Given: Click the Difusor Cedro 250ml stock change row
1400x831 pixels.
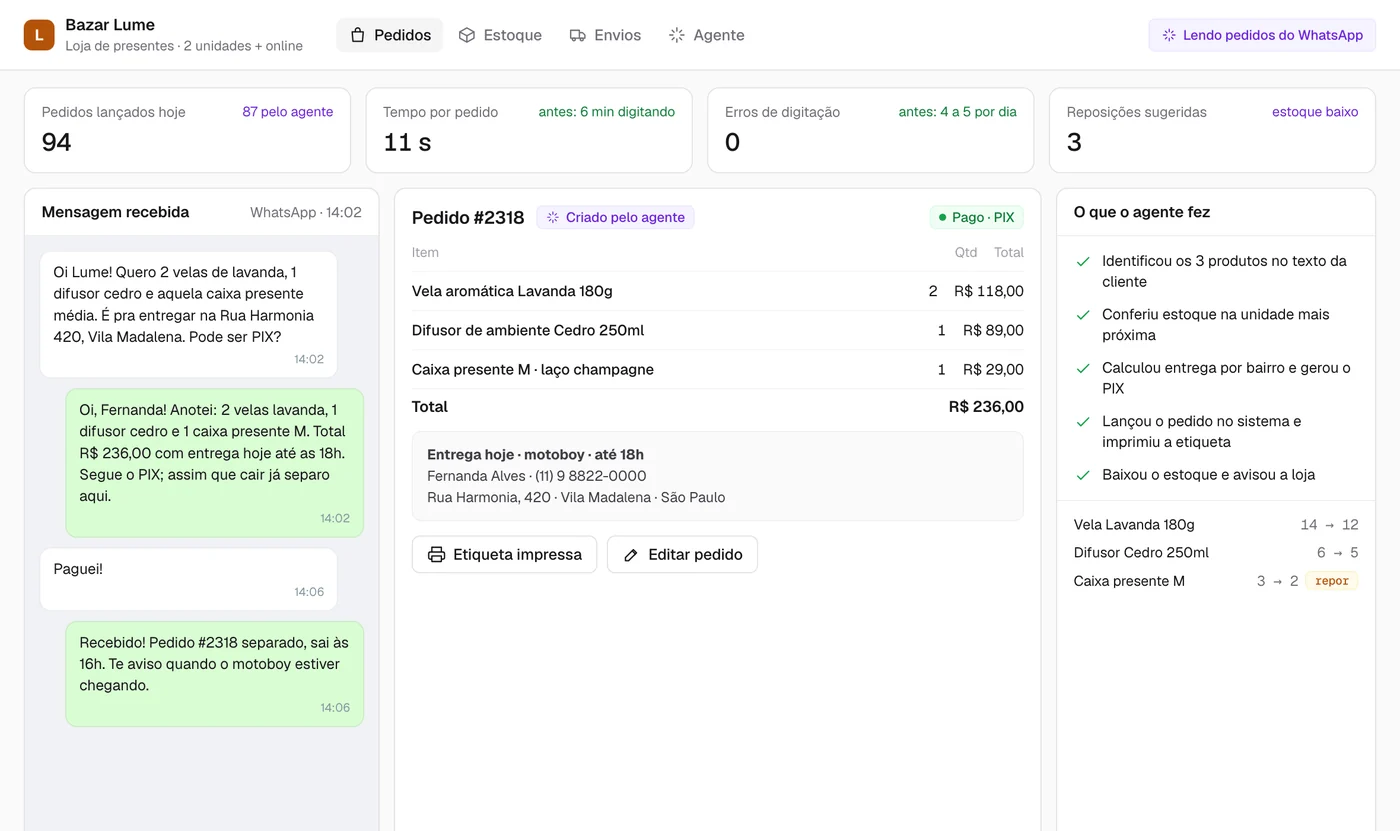Looking at the screenshot, I should tap(1216, 553).
